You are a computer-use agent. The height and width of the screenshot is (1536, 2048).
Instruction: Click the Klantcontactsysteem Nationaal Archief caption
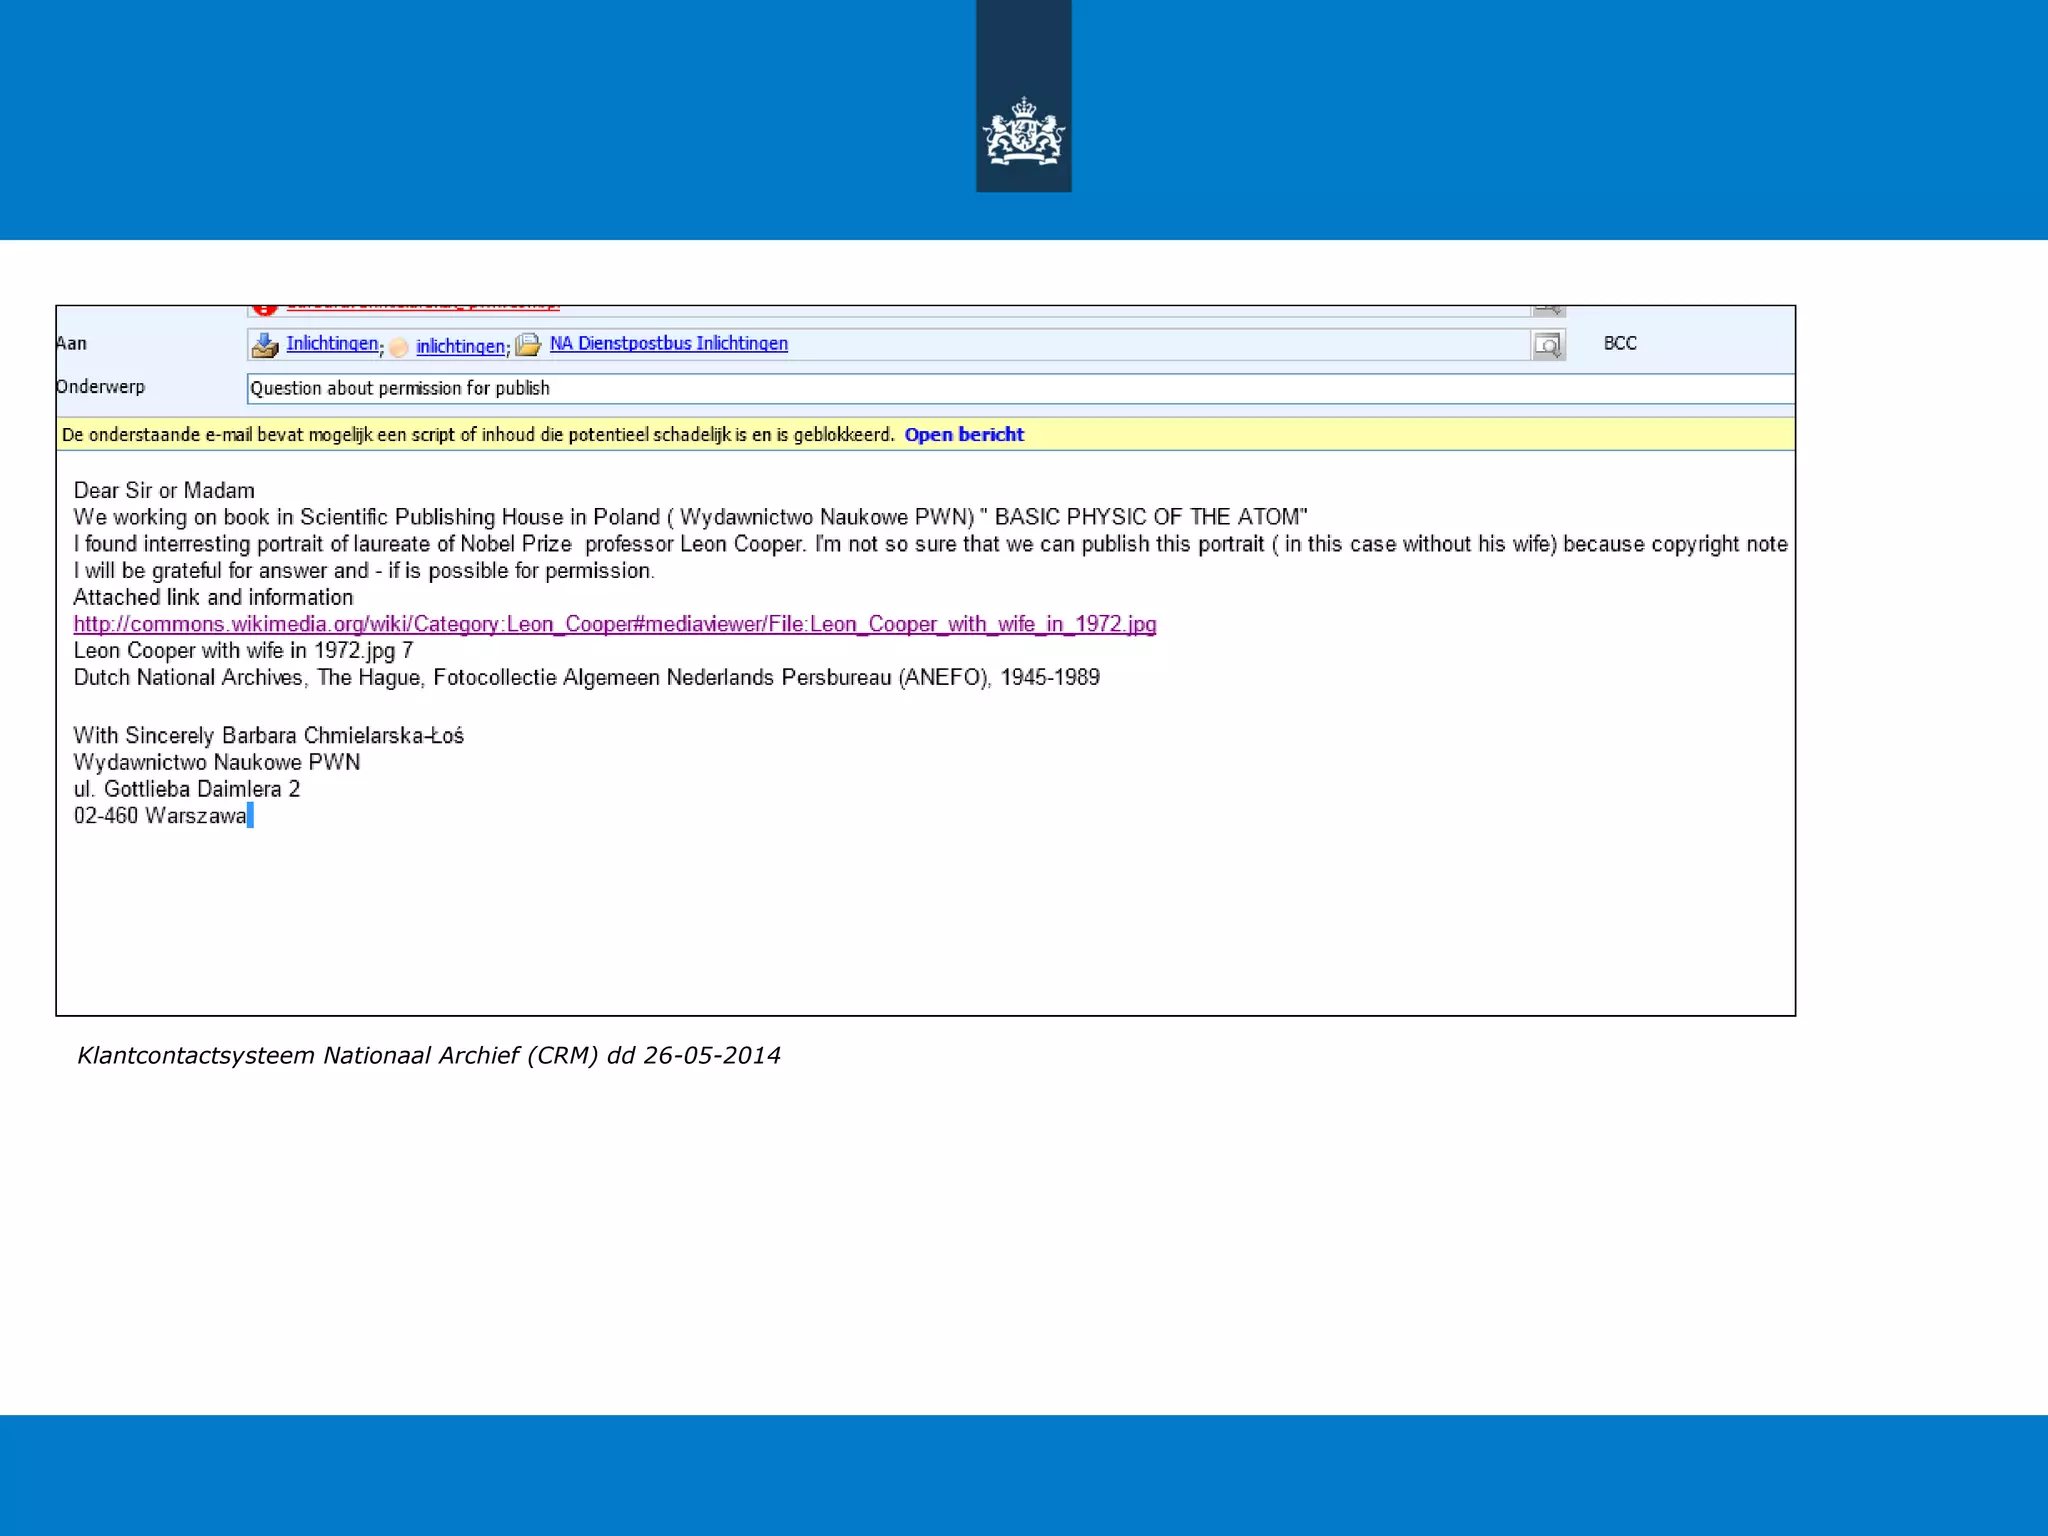click(429, 1055)
